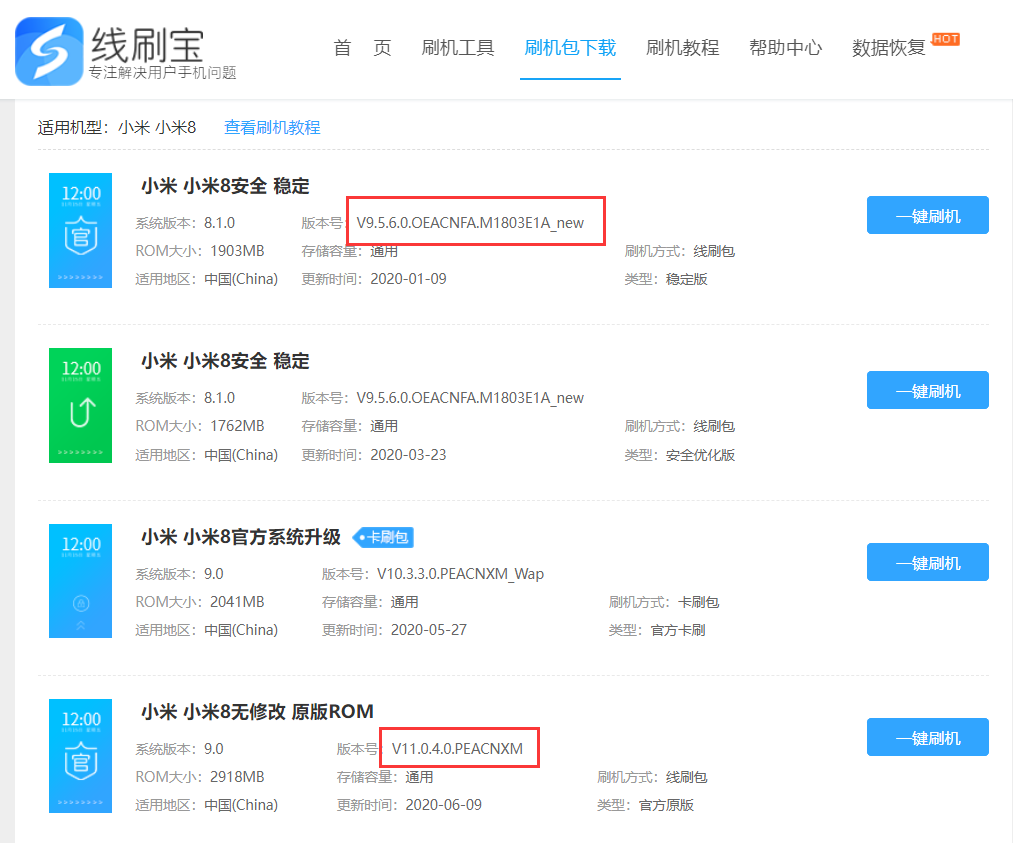The image size is (1013, 843).
Task: Open 小米8安全 稳定 title dated 2020-03-23
Action: point(225,361)
